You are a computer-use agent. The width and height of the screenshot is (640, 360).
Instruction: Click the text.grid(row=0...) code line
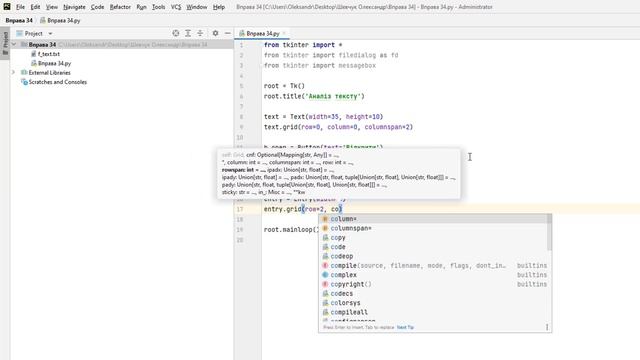[338, 127]
